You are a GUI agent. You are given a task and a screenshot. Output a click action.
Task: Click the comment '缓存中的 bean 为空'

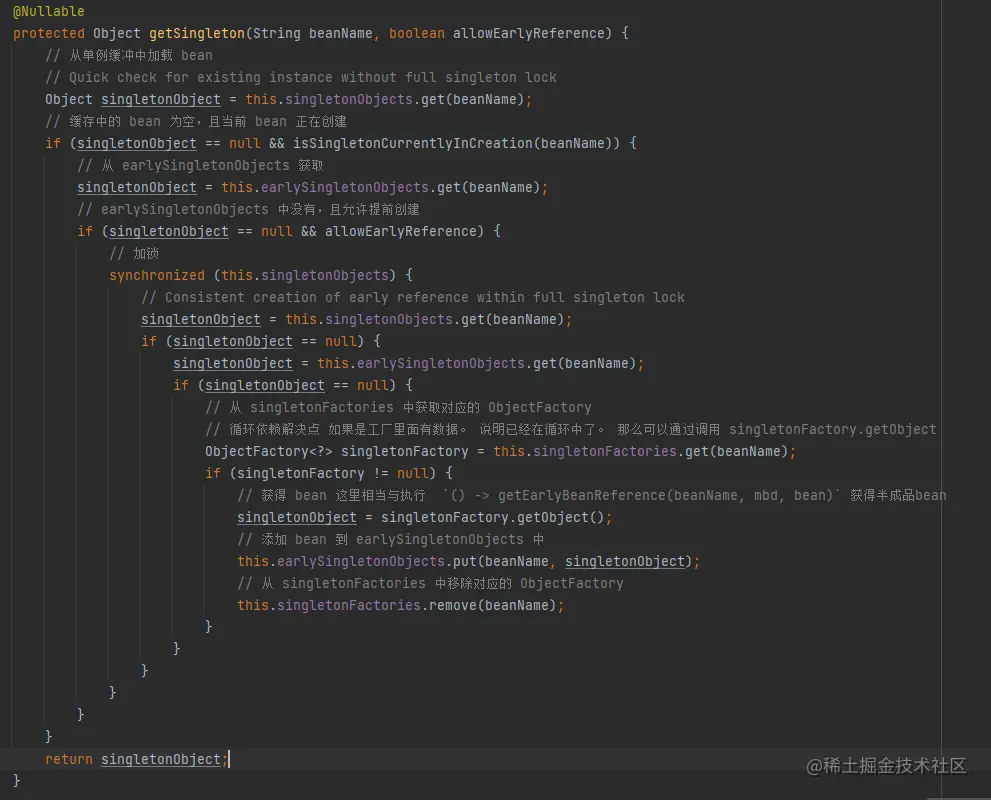coord(196,121)
